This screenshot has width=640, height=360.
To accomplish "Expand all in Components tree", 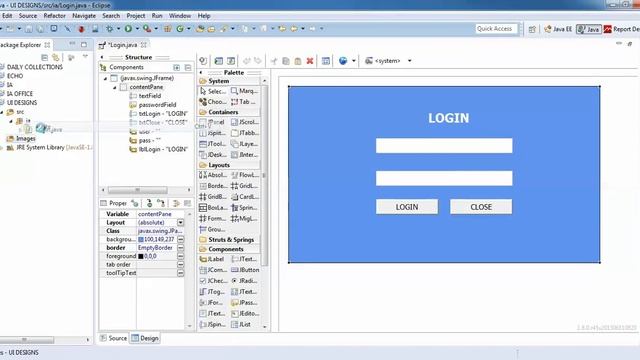I will tap(177, 67).
